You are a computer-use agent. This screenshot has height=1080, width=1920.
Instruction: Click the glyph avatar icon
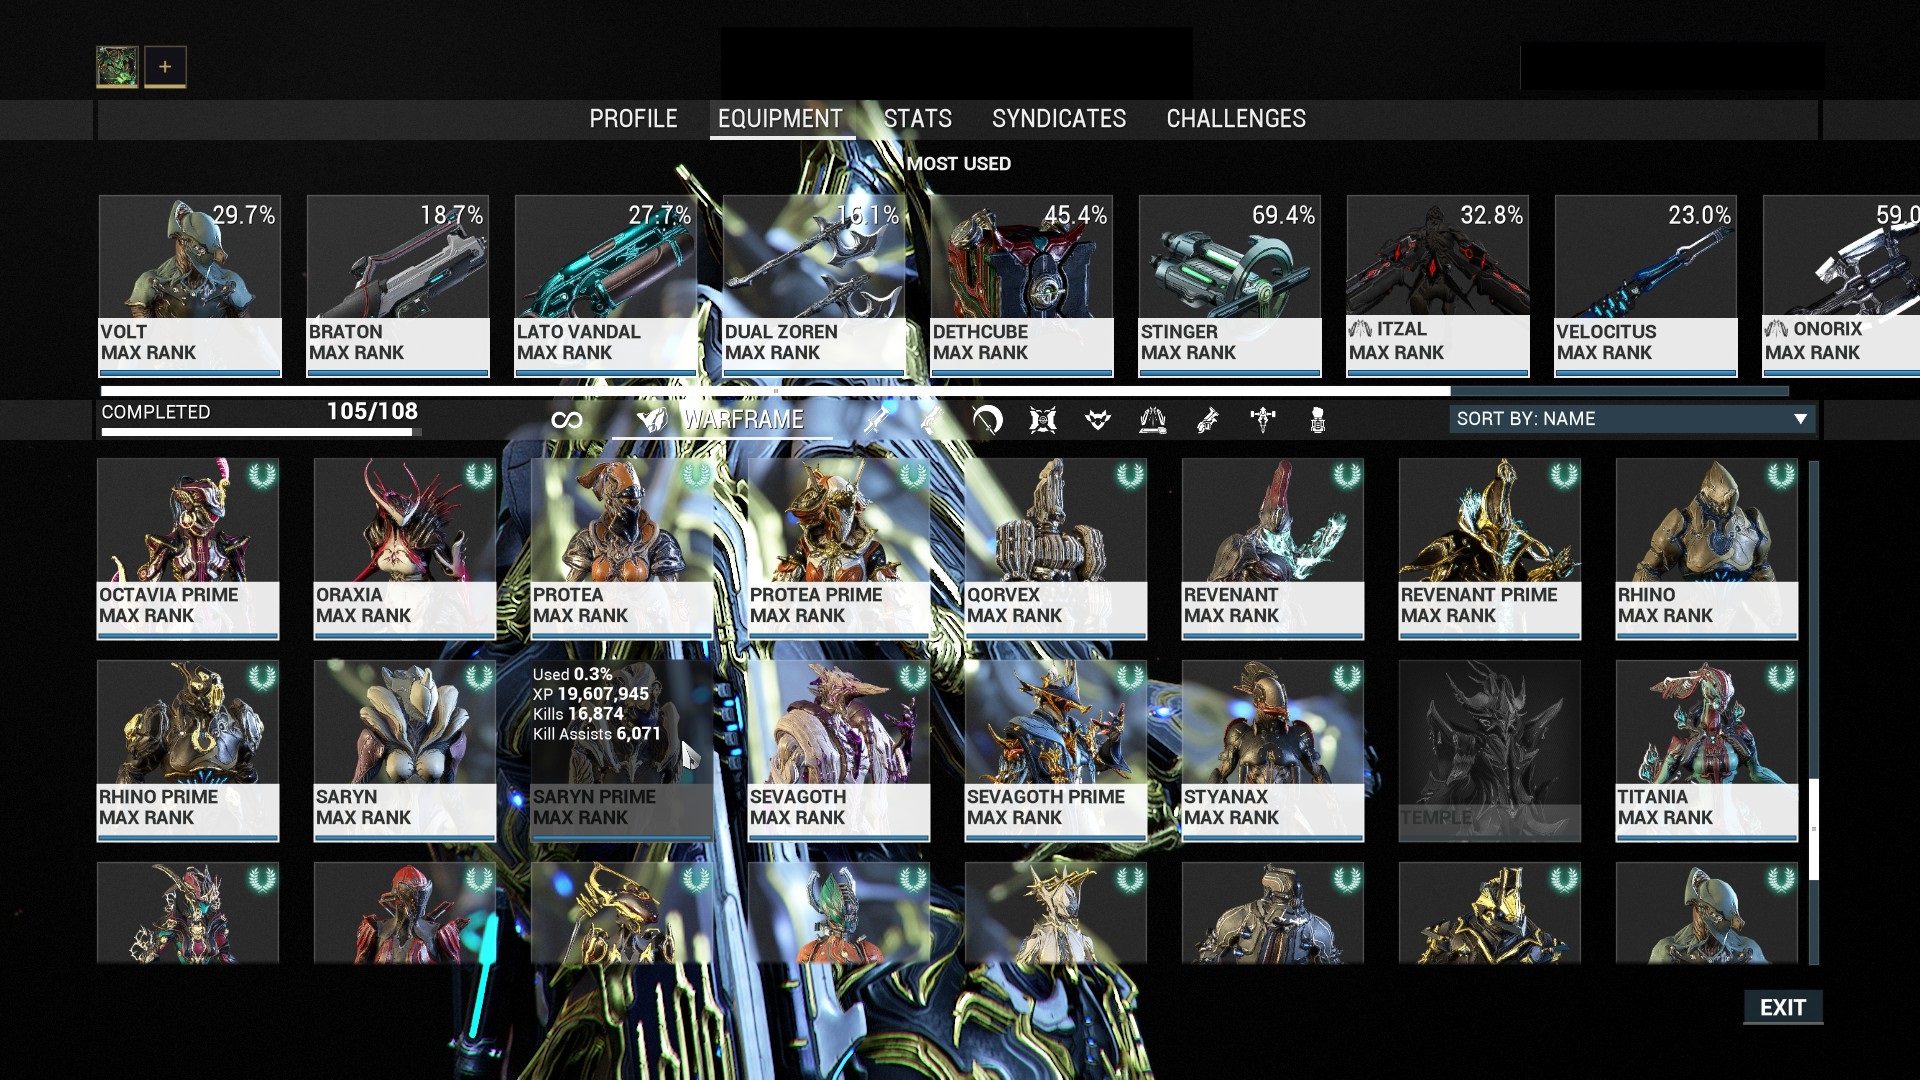[x=117, y=67]
